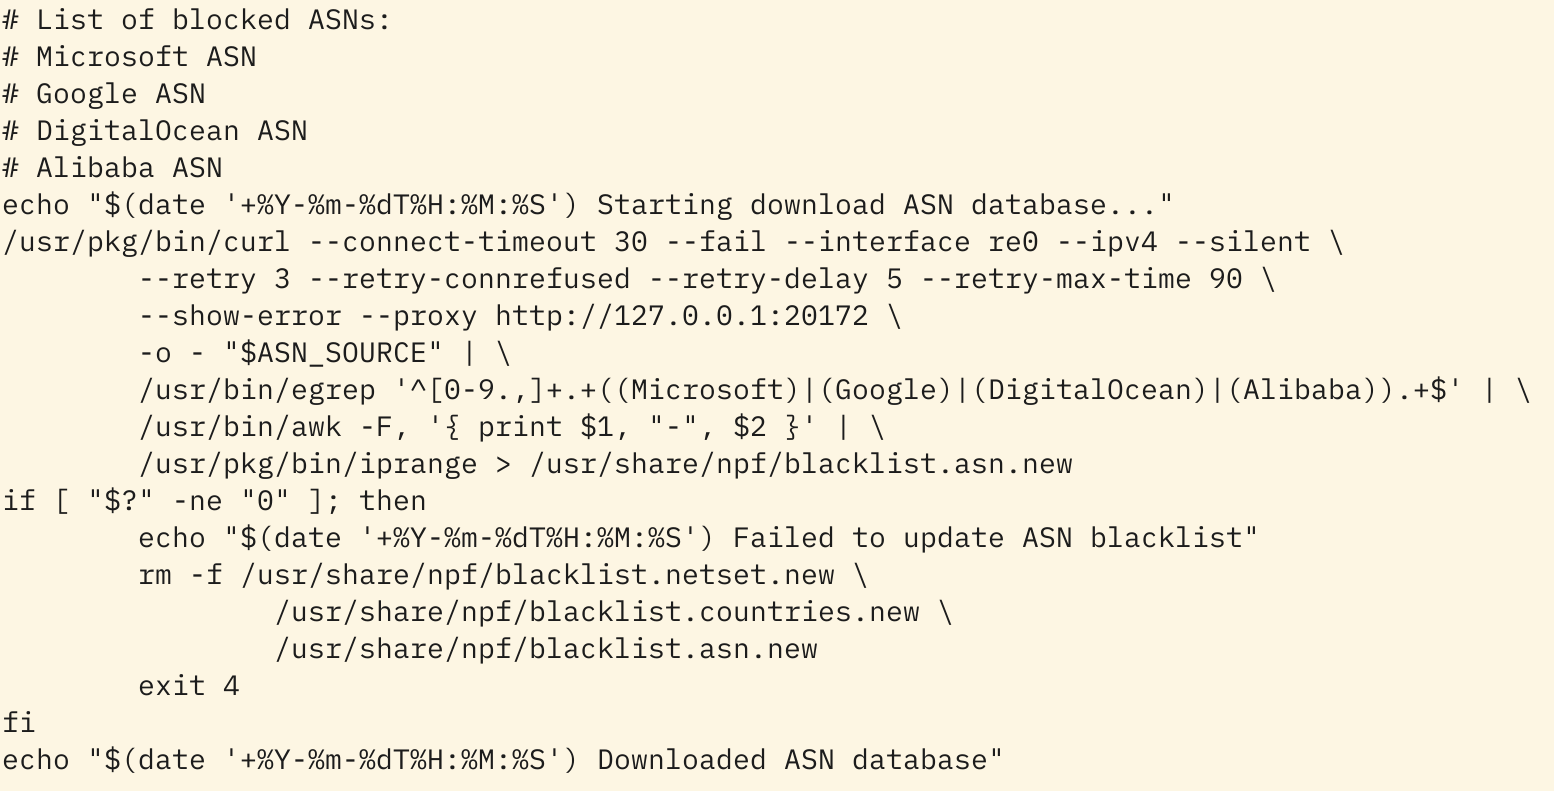
Task: Click the '# Microsoft ASN' comment line
Action: tap(129, 57)
